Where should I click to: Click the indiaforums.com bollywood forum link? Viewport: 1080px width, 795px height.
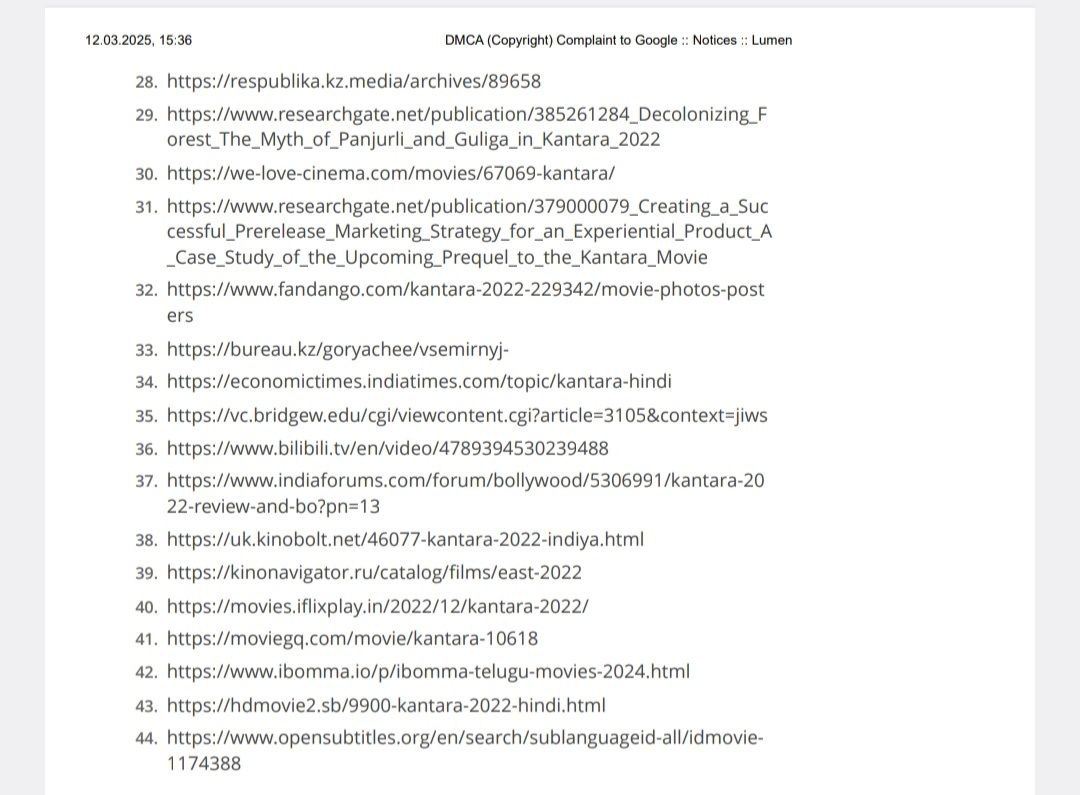tap(466, 493)
